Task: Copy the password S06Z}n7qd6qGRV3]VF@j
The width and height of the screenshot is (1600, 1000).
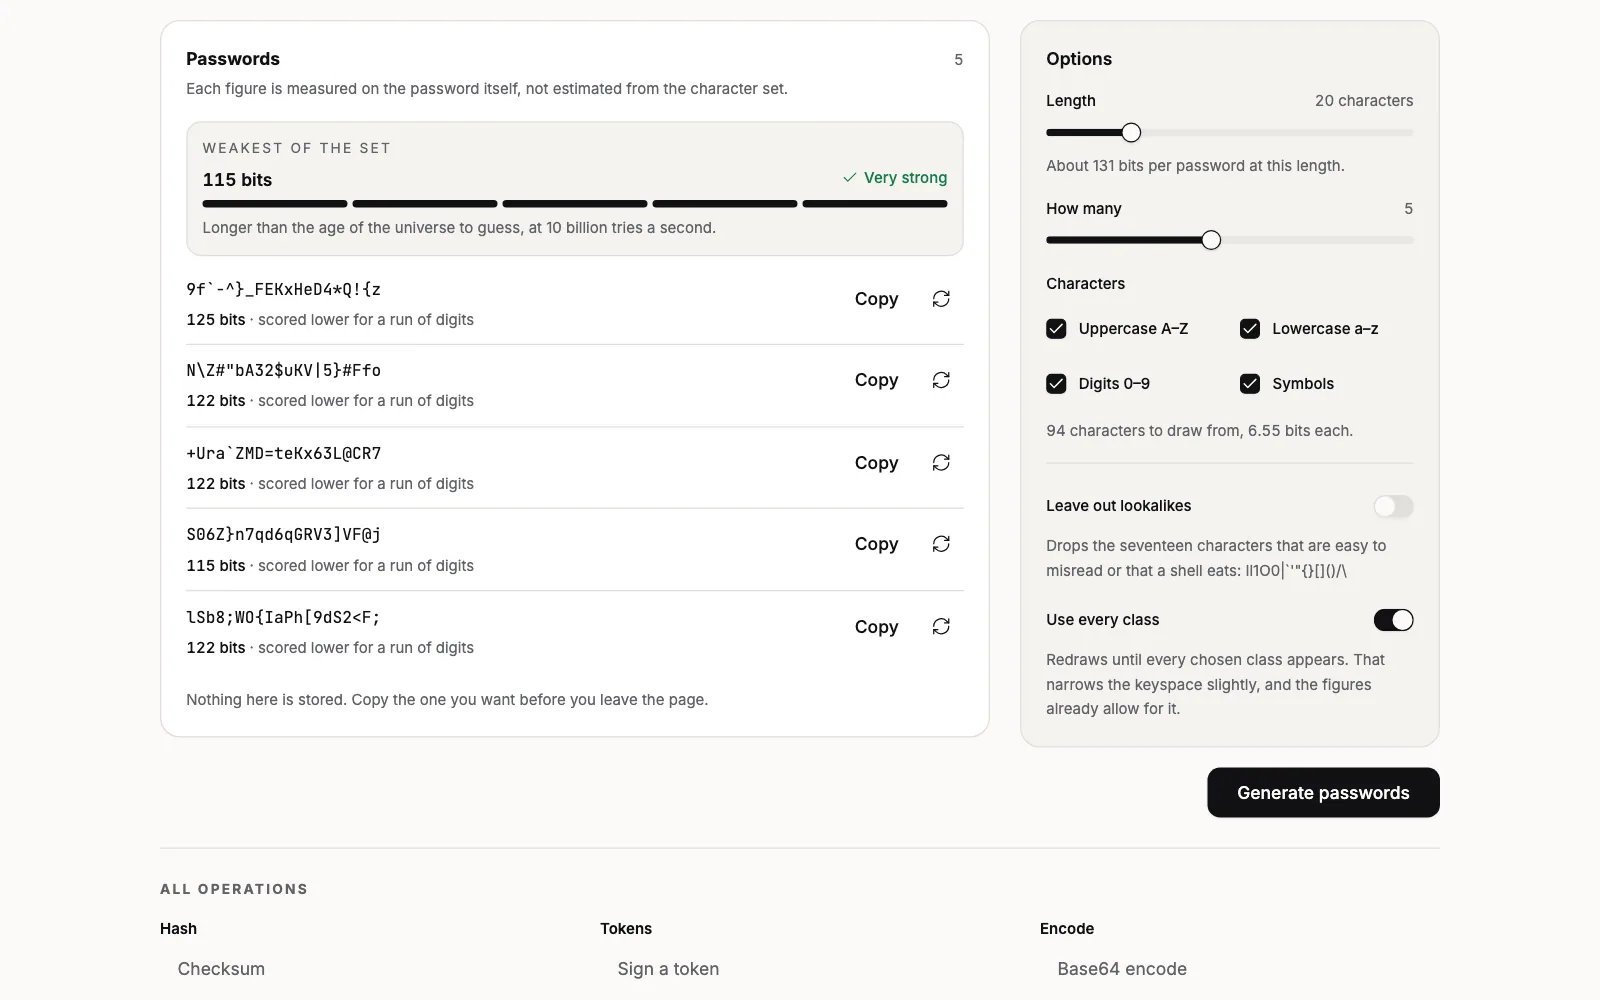Action: pos(876,544)
